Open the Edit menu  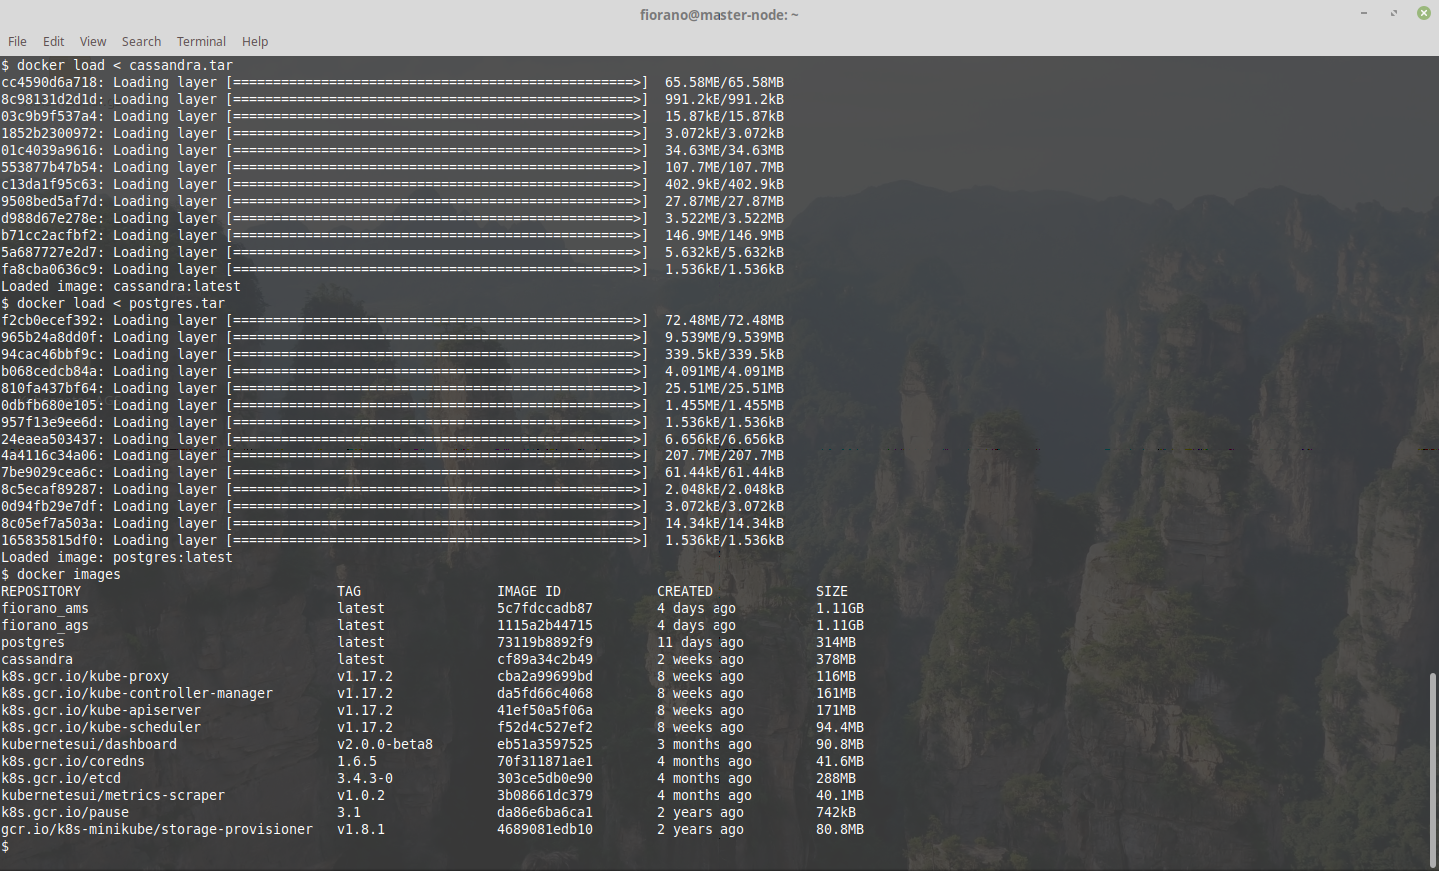coord(53,41)
